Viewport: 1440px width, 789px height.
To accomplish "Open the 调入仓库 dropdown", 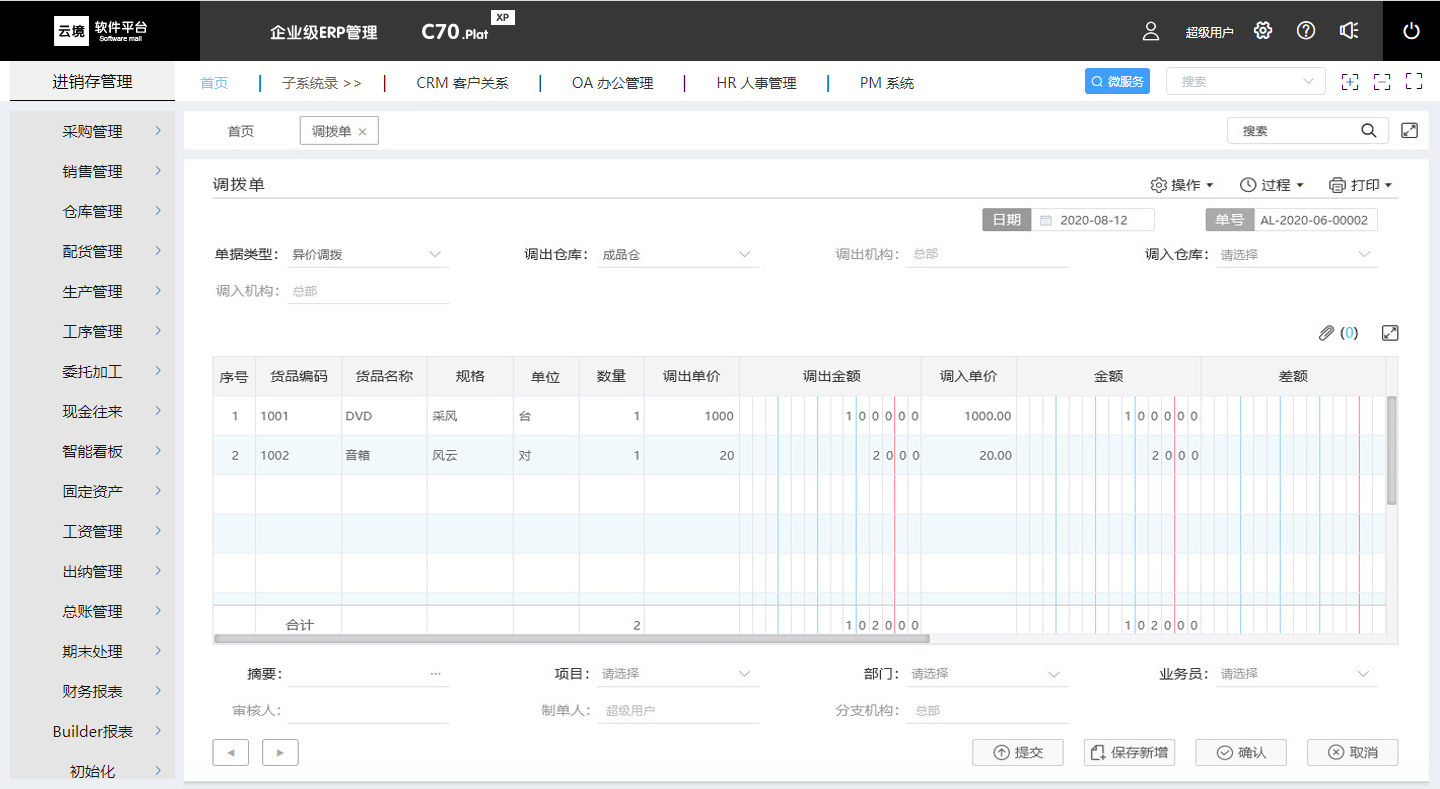I will [x=1296, y=255].
